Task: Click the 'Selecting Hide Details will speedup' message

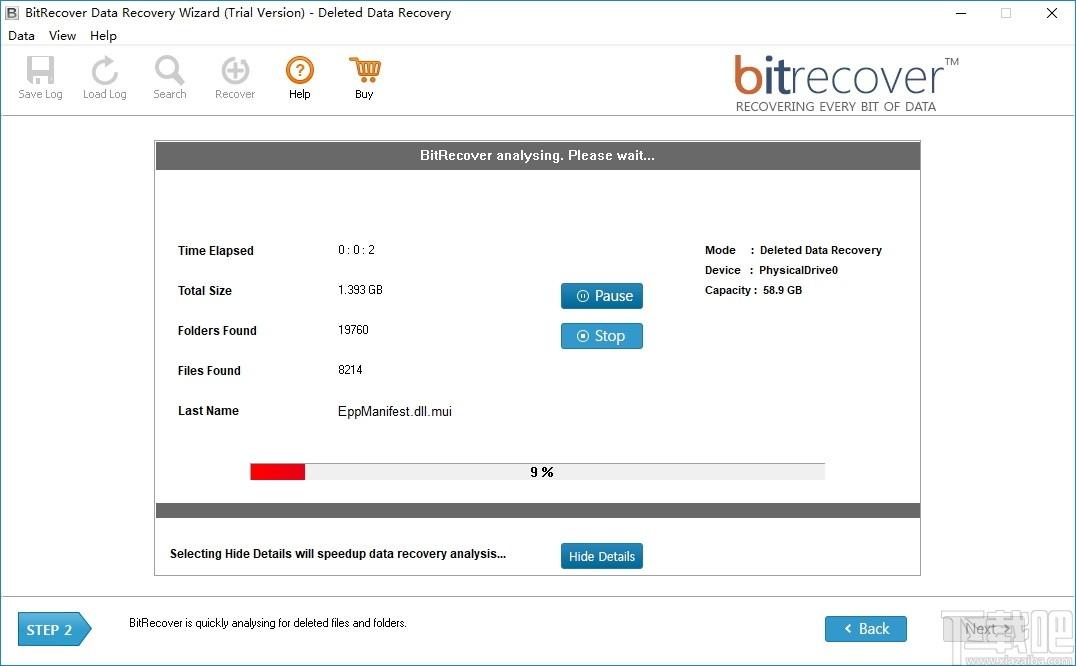Action: tap(338, 554)
